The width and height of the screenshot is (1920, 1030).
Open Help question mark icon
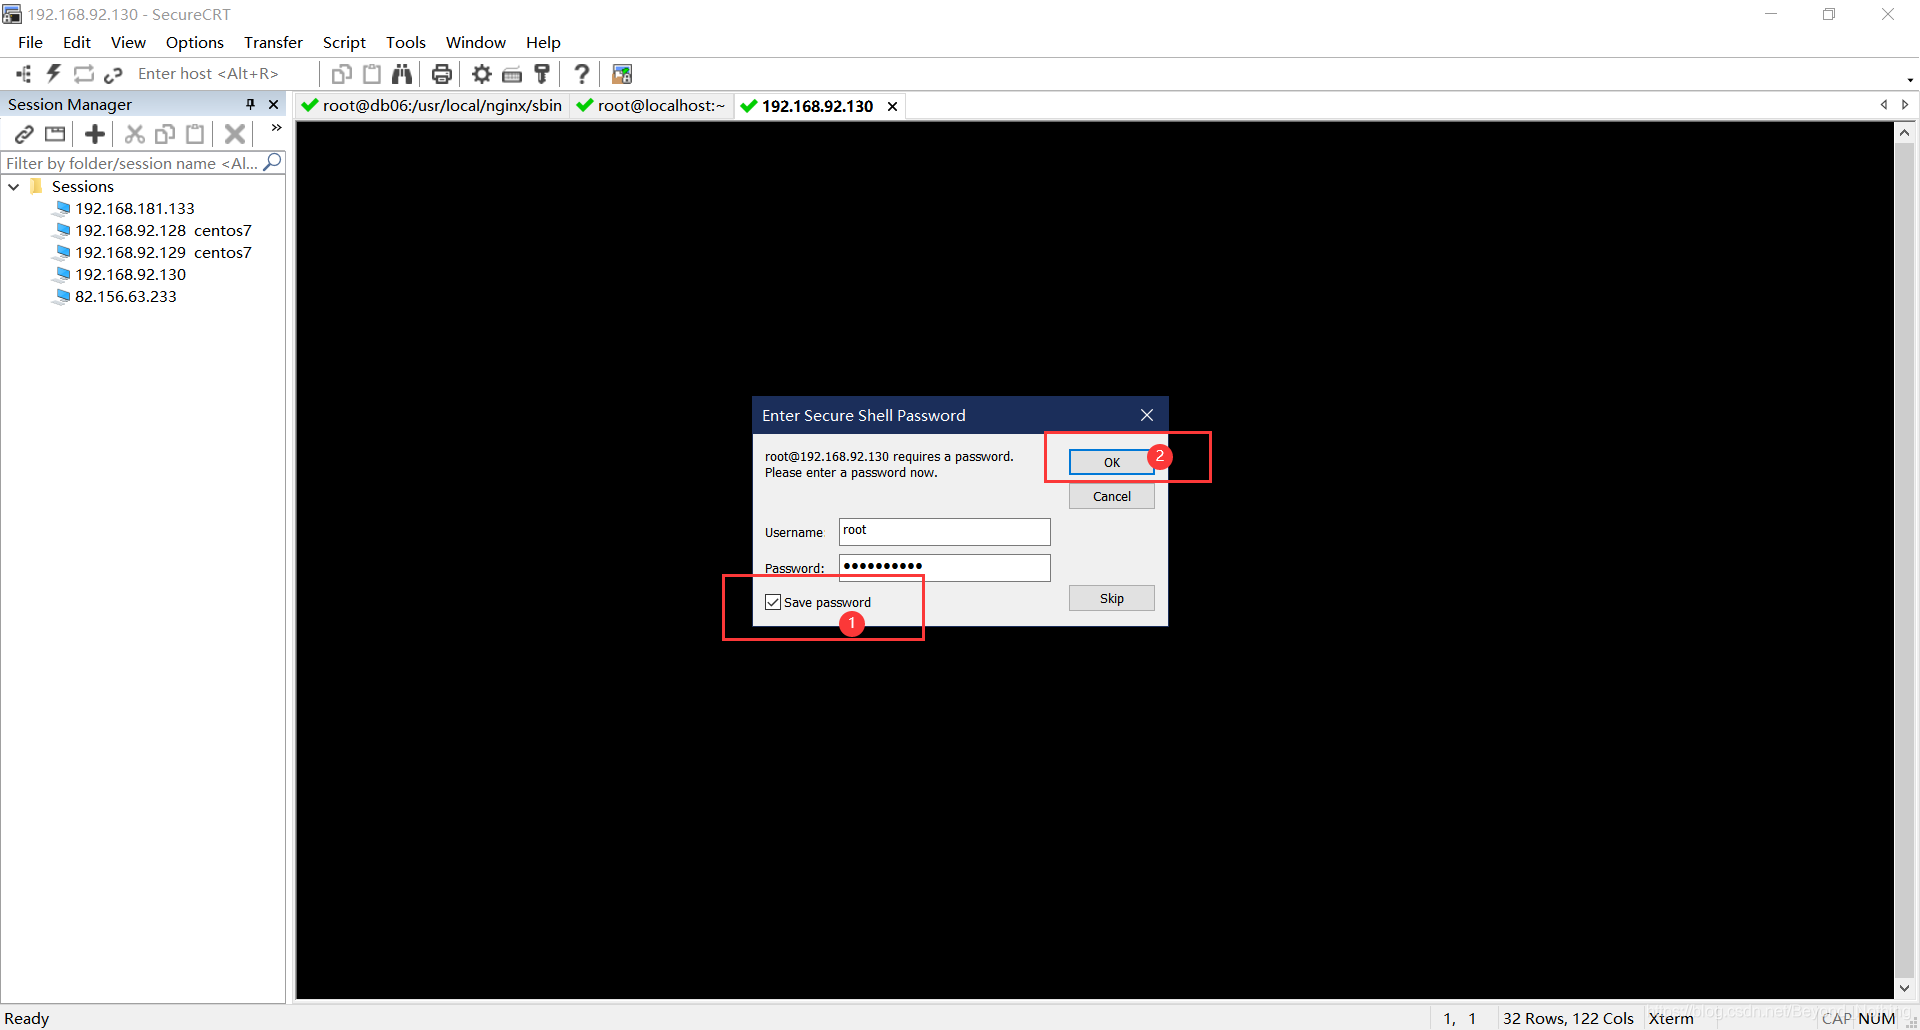pyautogui.click(x=581, y=74)
